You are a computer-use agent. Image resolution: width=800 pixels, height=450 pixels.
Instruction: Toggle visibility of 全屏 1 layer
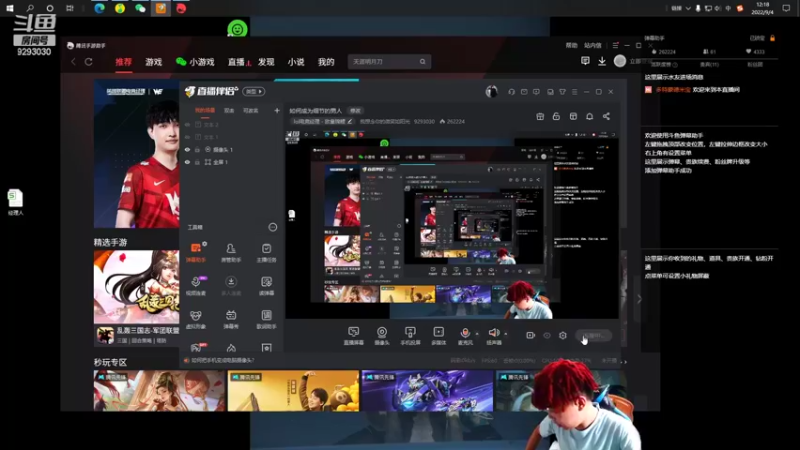187,162
